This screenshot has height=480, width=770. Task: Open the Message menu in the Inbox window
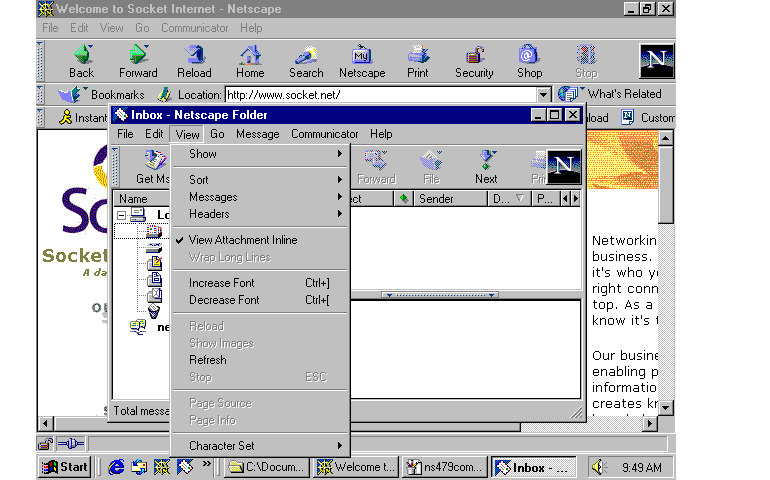(257, 134)
